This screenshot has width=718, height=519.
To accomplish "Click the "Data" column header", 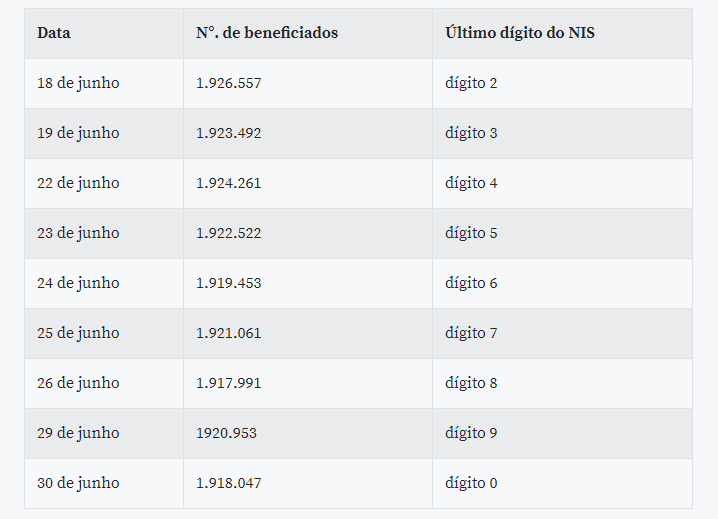I will click(54, 33).
